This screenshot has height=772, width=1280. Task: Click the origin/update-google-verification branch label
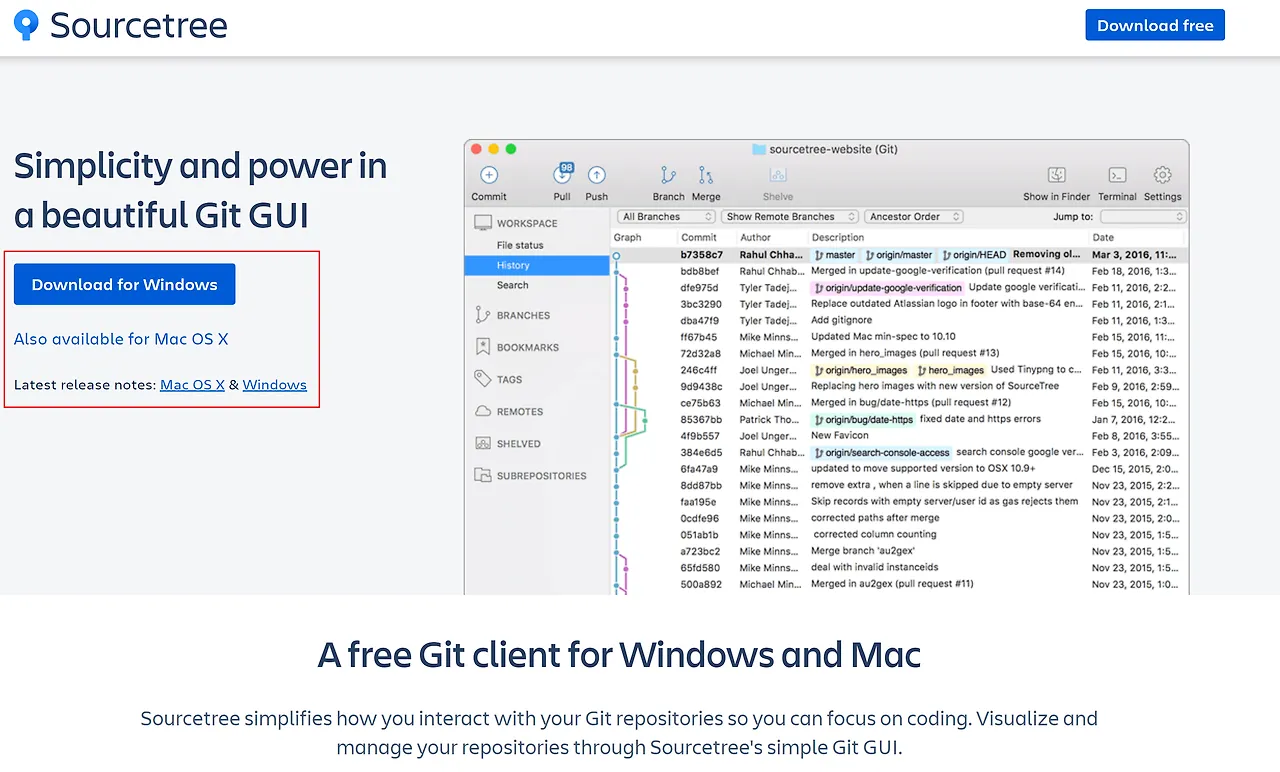888,288
